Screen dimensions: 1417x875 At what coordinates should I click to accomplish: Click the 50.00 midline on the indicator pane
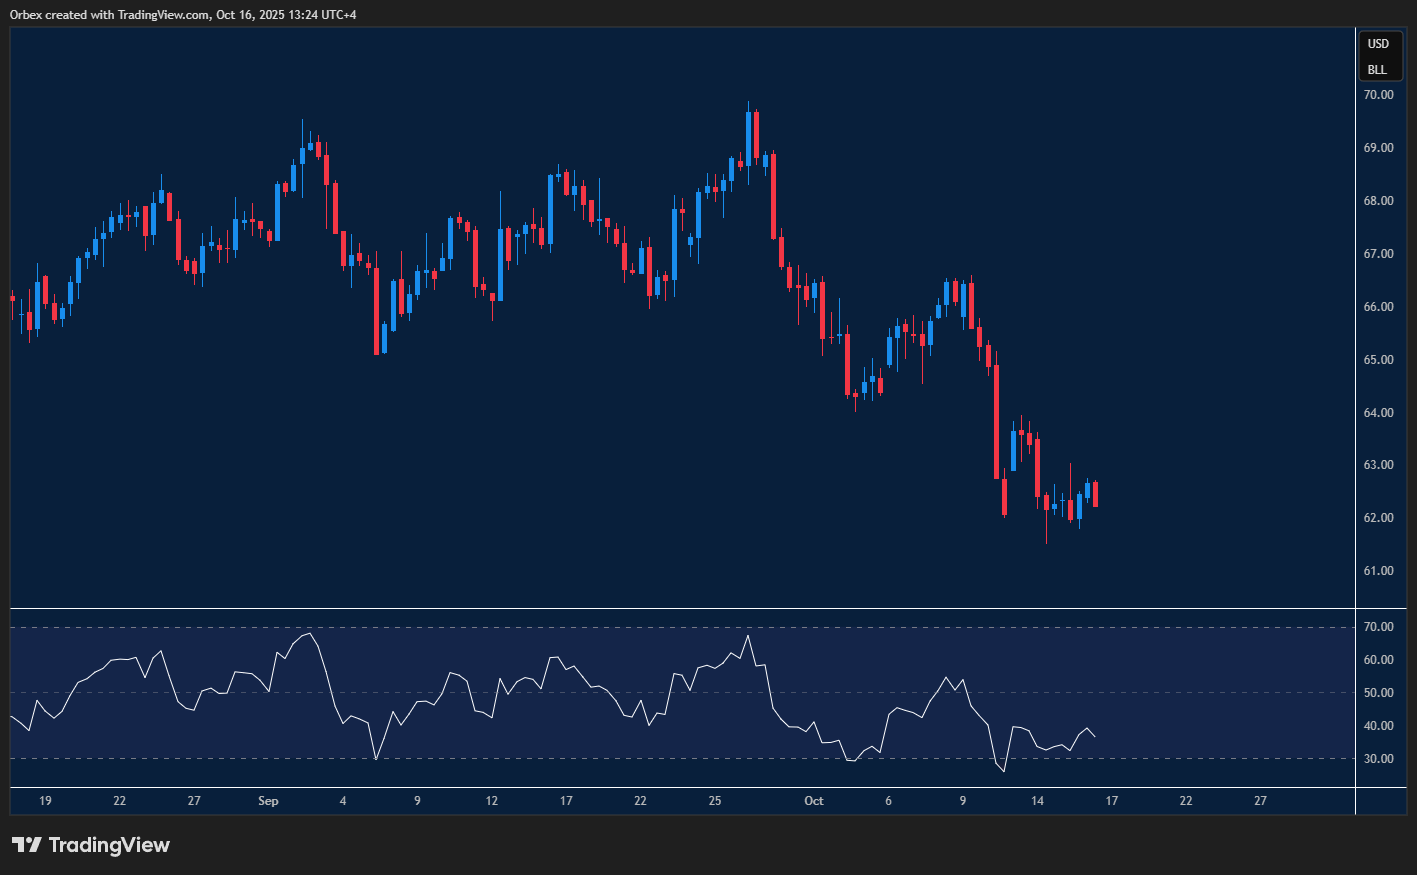(600, 692)
